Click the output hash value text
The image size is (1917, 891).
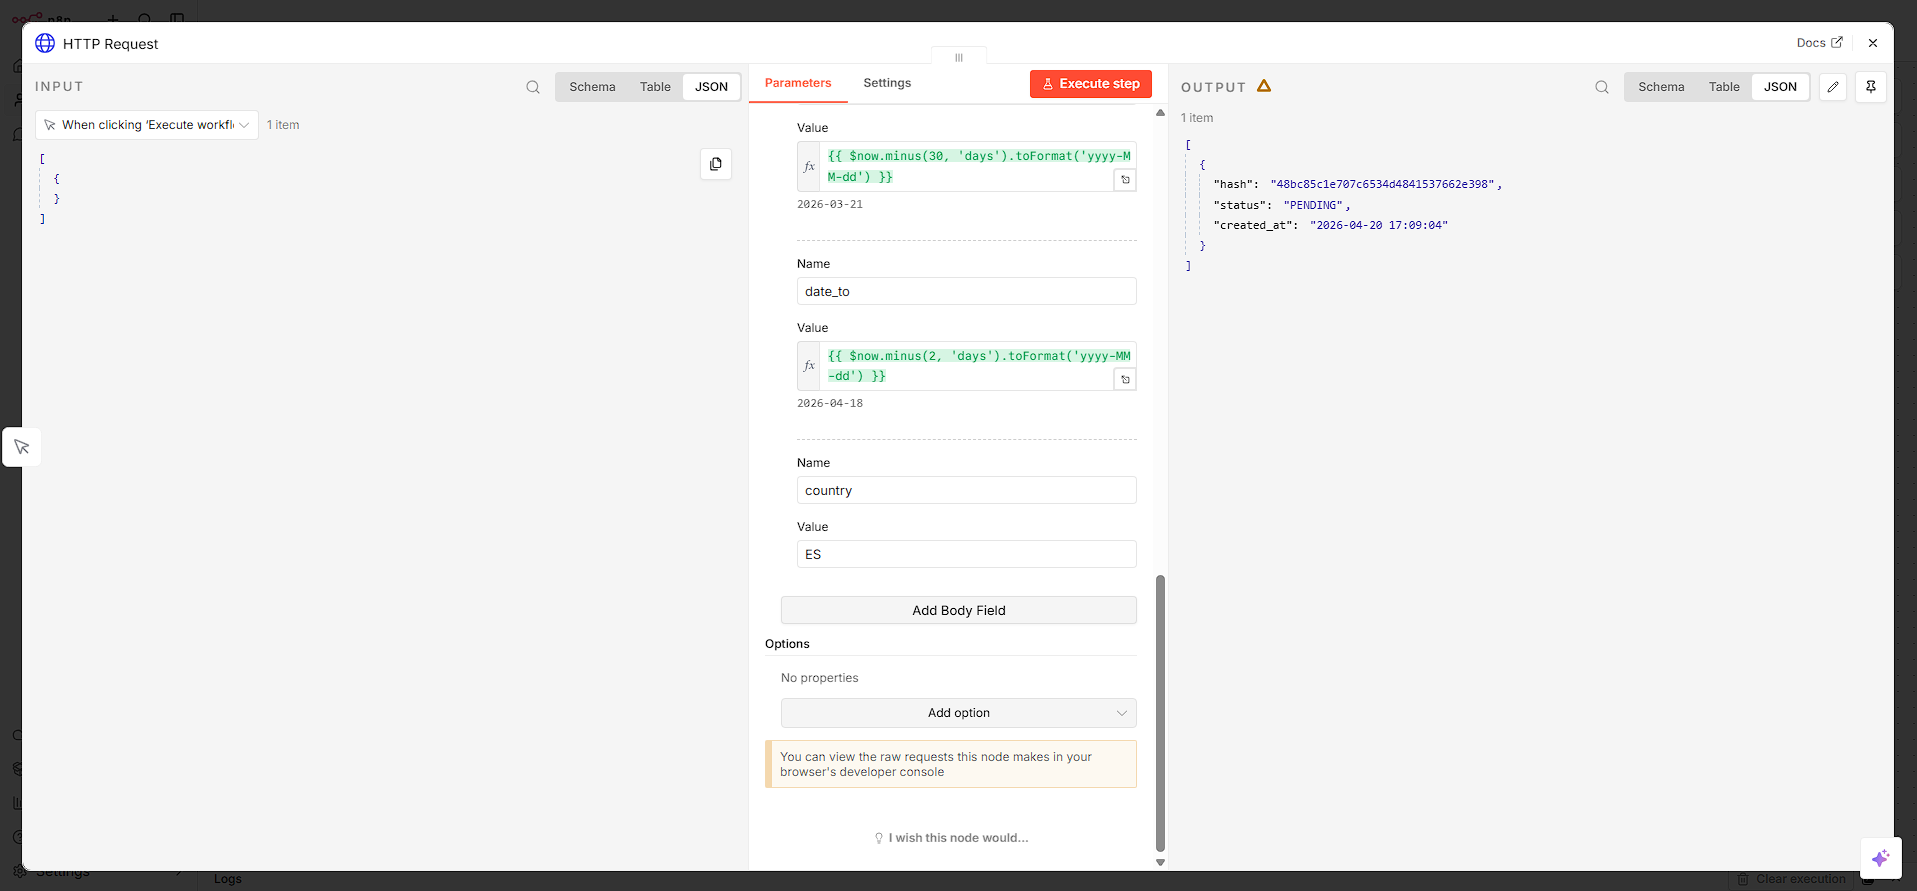click(x=1382, y=184)
